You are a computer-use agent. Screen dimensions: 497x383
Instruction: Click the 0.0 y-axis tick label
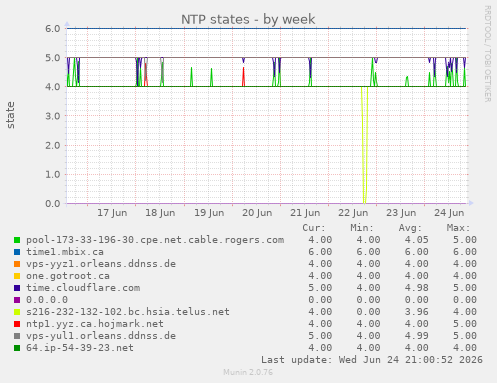(53, 204)
